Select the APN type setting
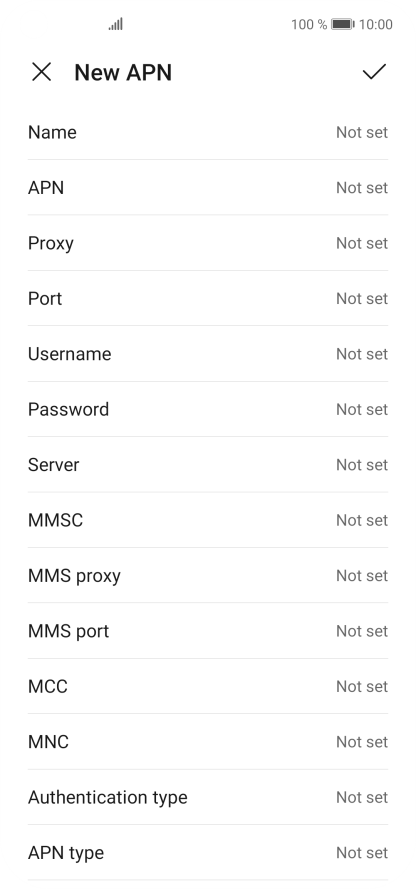This screenshot has height=889, width=416. coord(208,853)
